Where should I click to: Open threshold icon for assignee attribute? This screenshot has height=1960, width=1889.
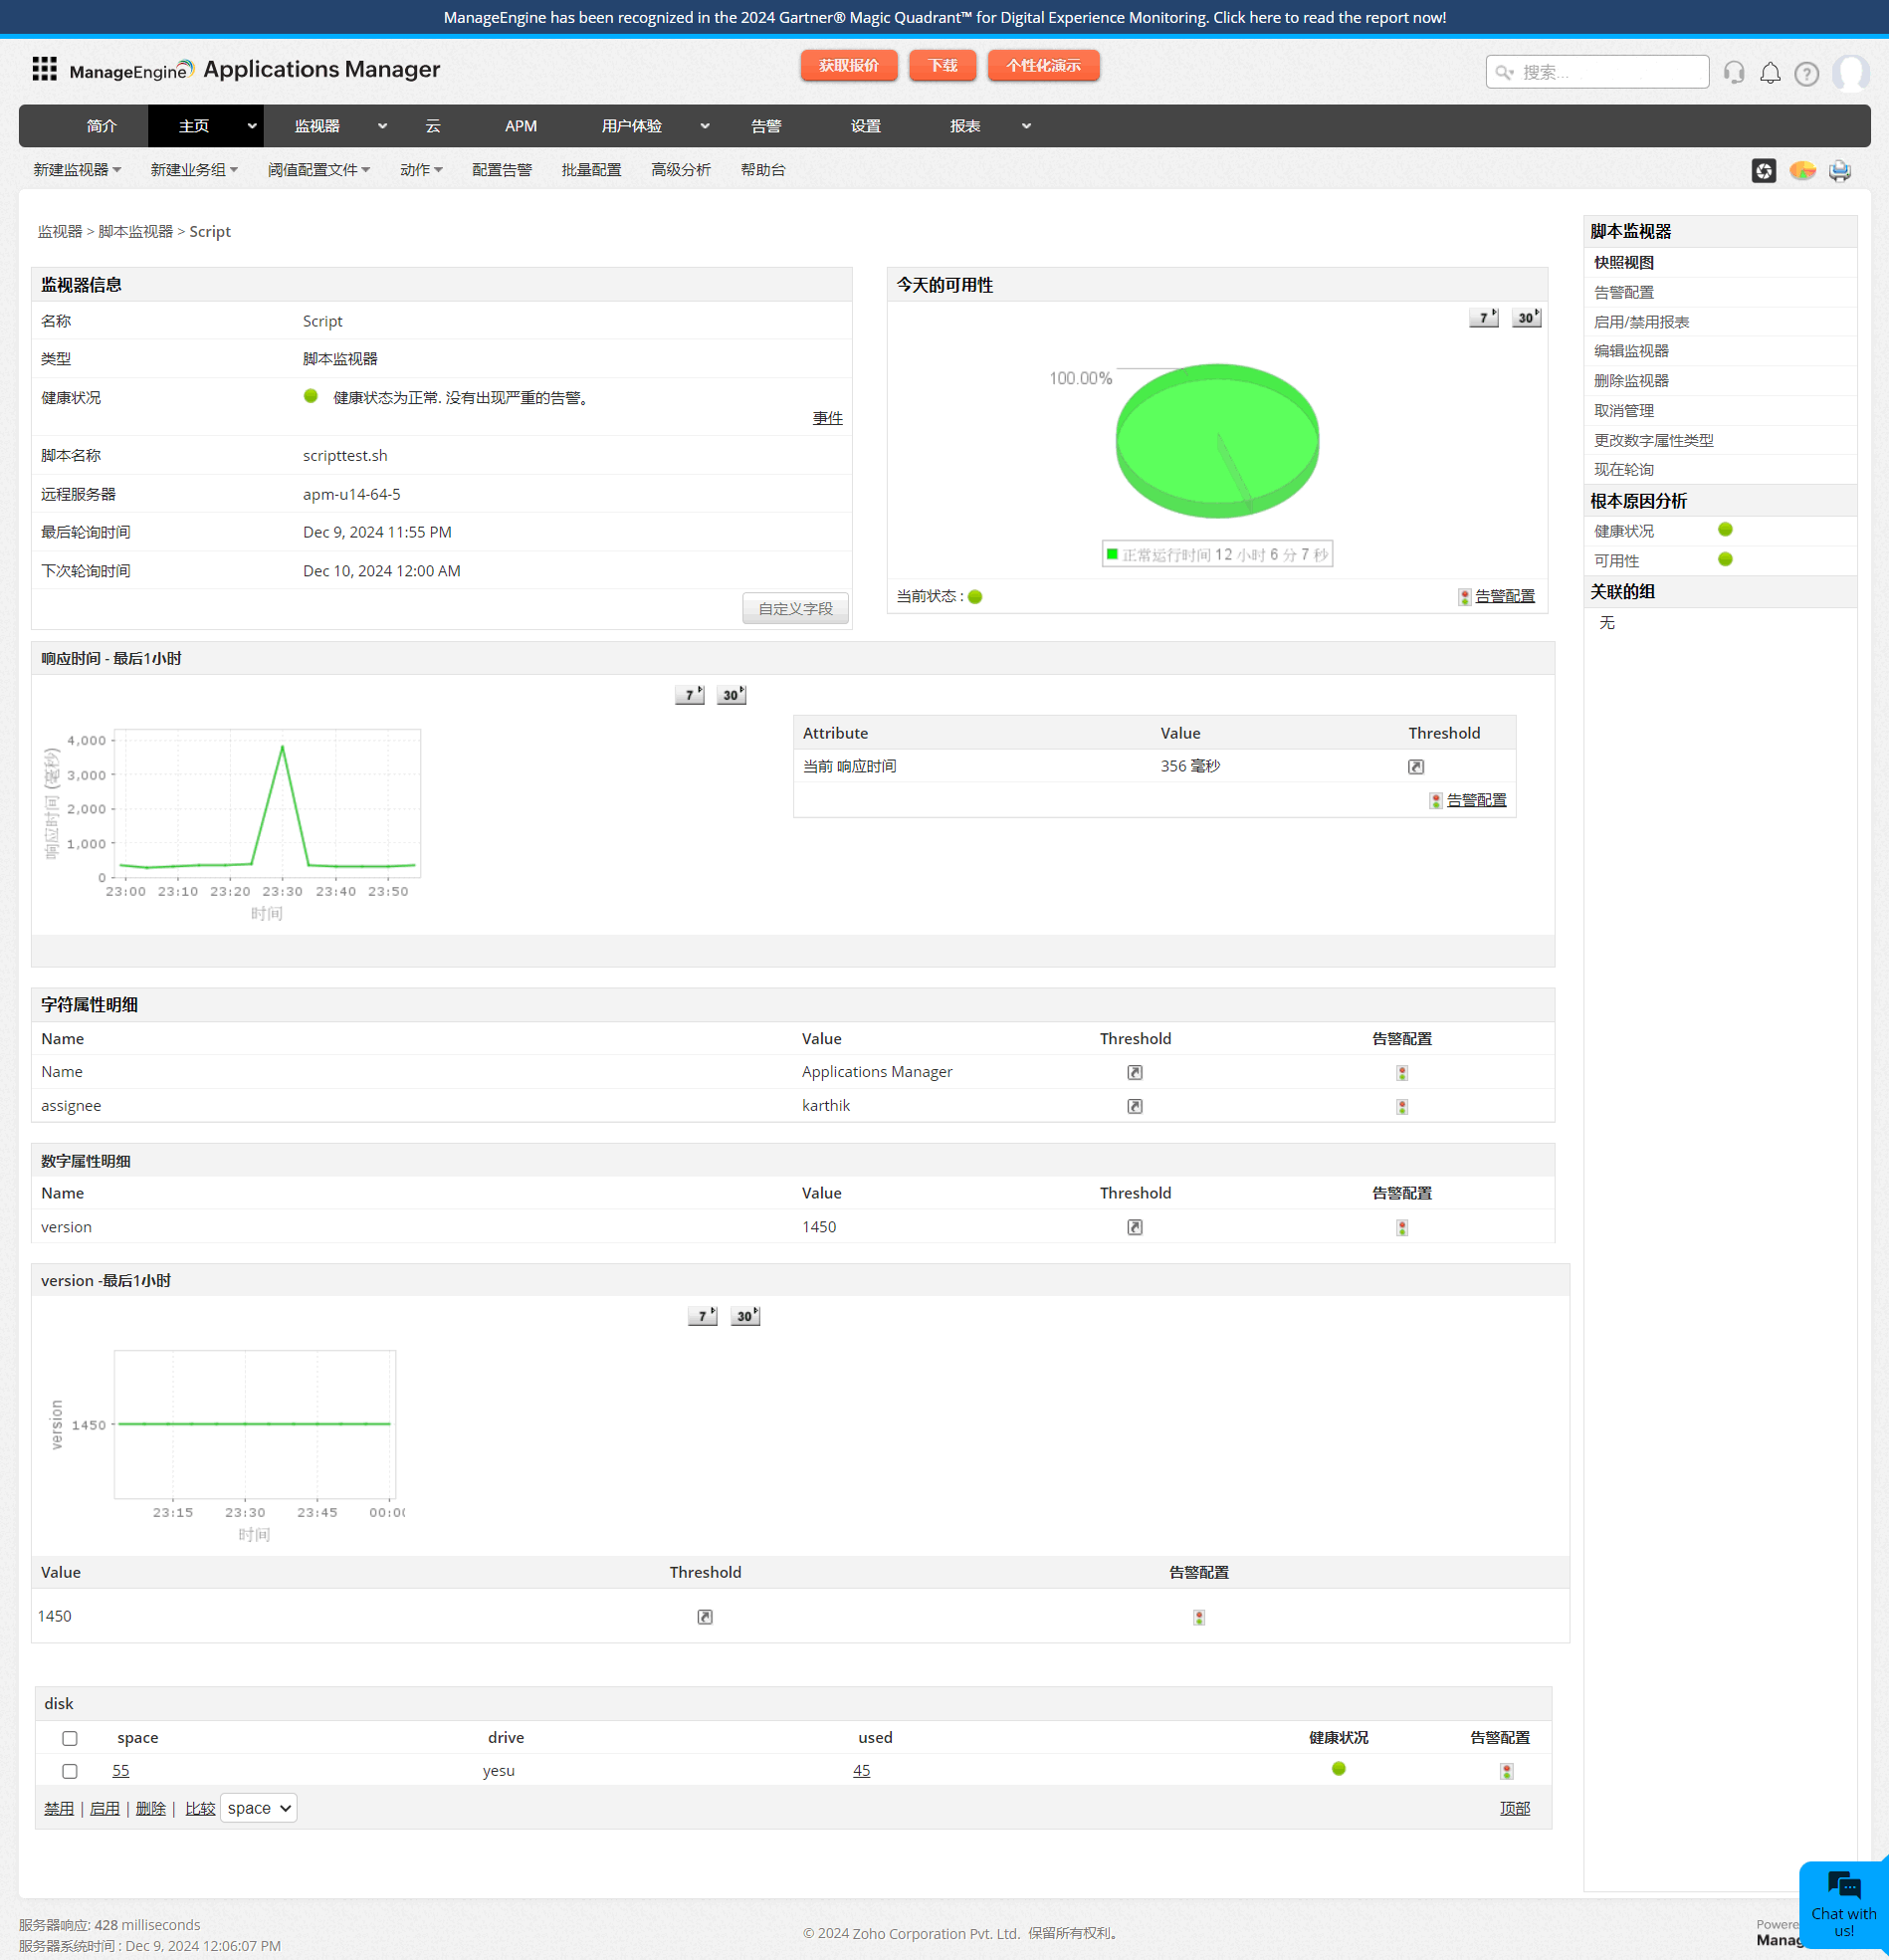tap(1134, 1106)
